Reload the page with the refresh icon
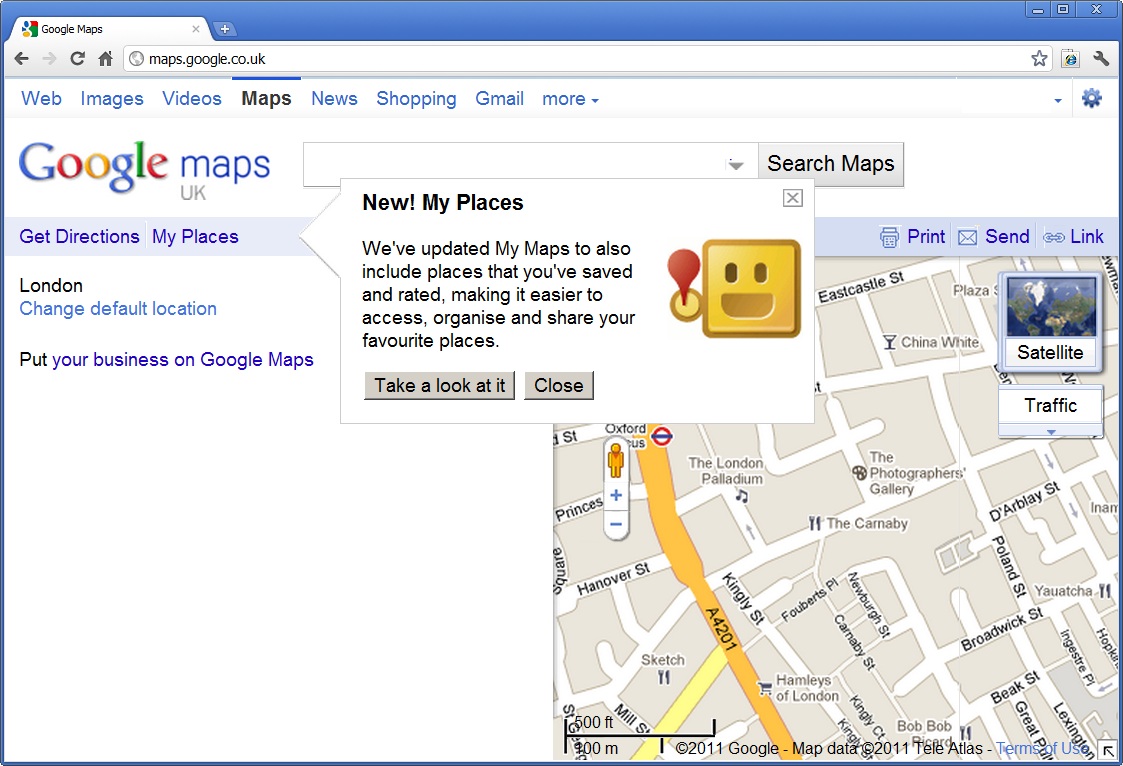The image size is (1123, 766). [x=77, y=59]
